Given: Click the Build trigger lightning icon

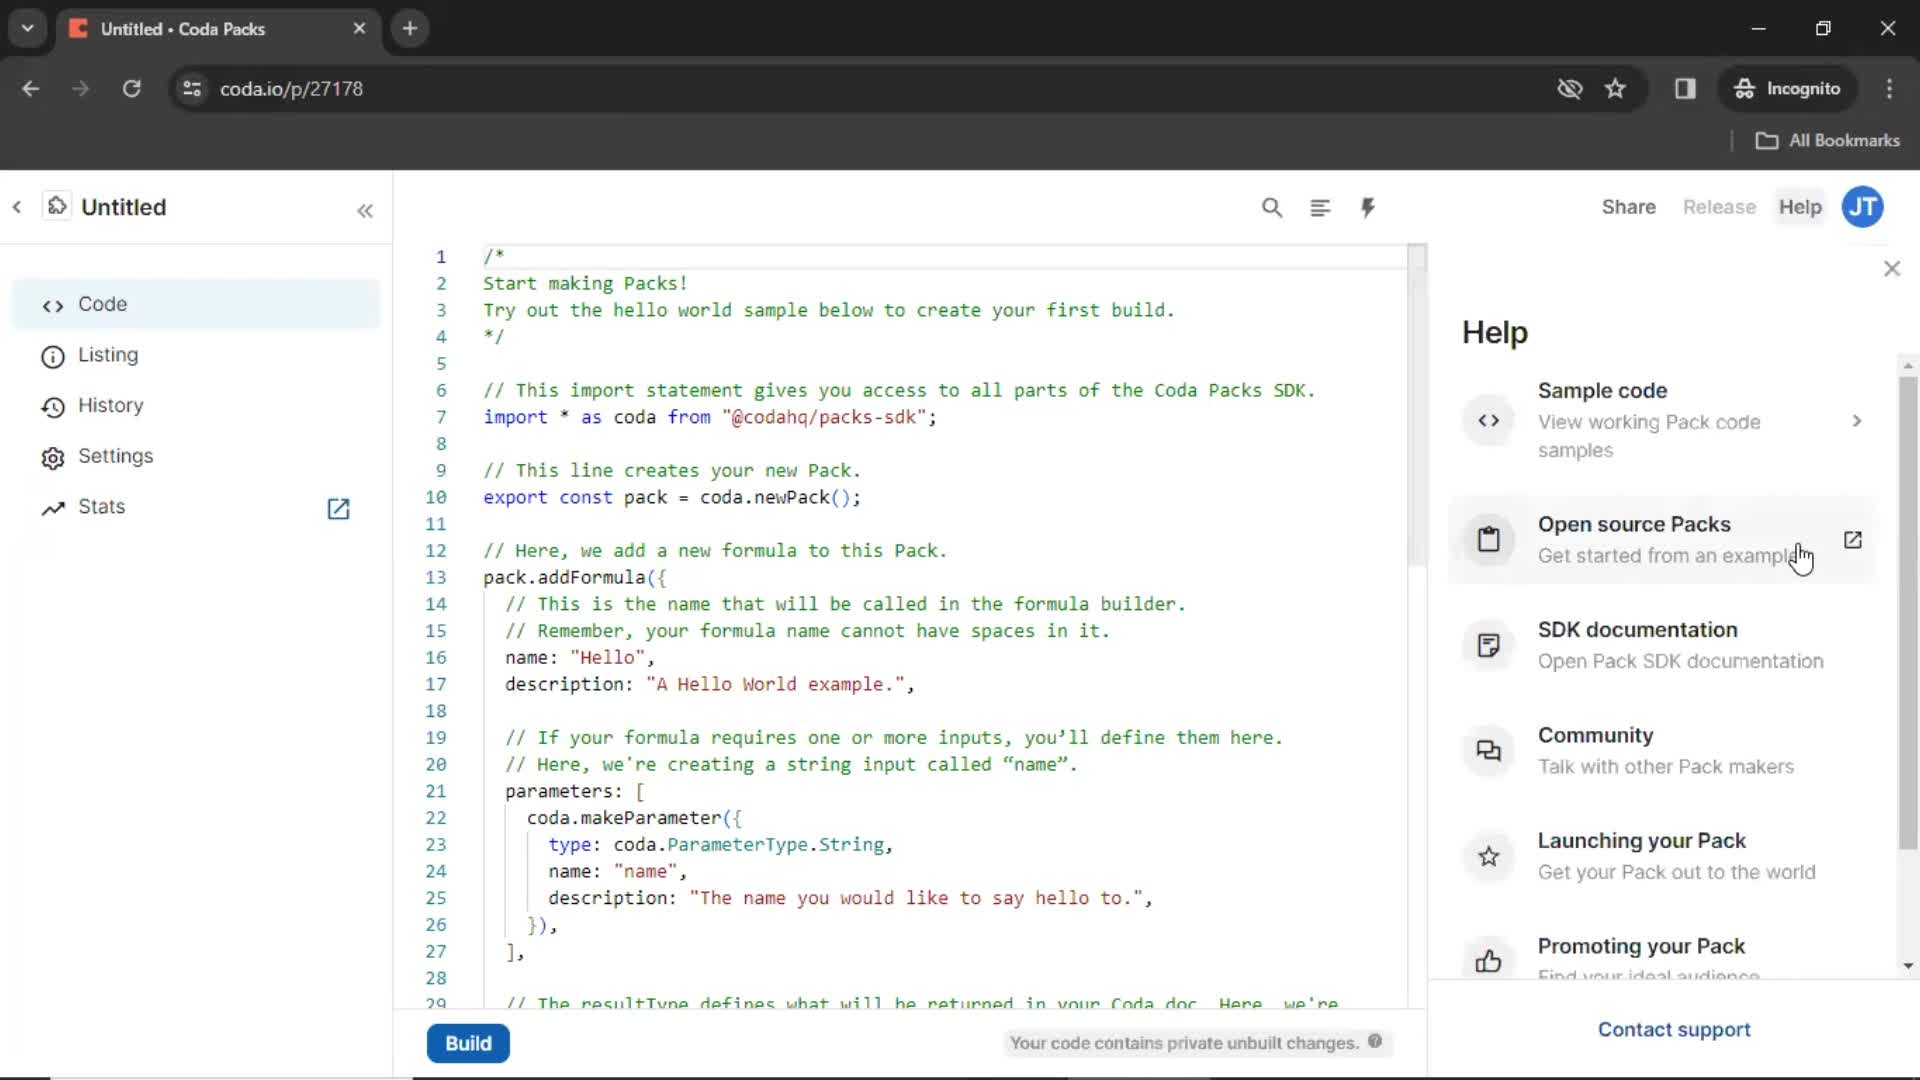Looking at the screenshot, I should 1367,207.
